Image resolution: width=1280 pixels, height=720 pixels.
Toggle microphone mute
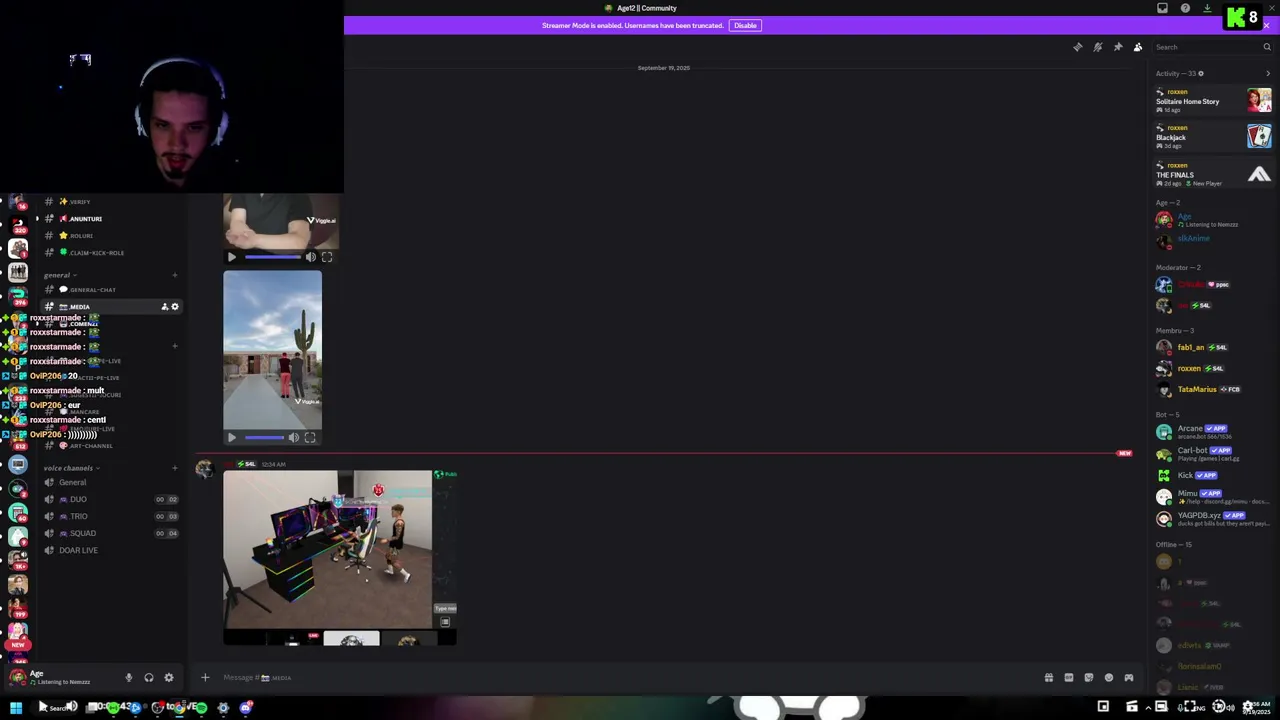click(128, 678)
